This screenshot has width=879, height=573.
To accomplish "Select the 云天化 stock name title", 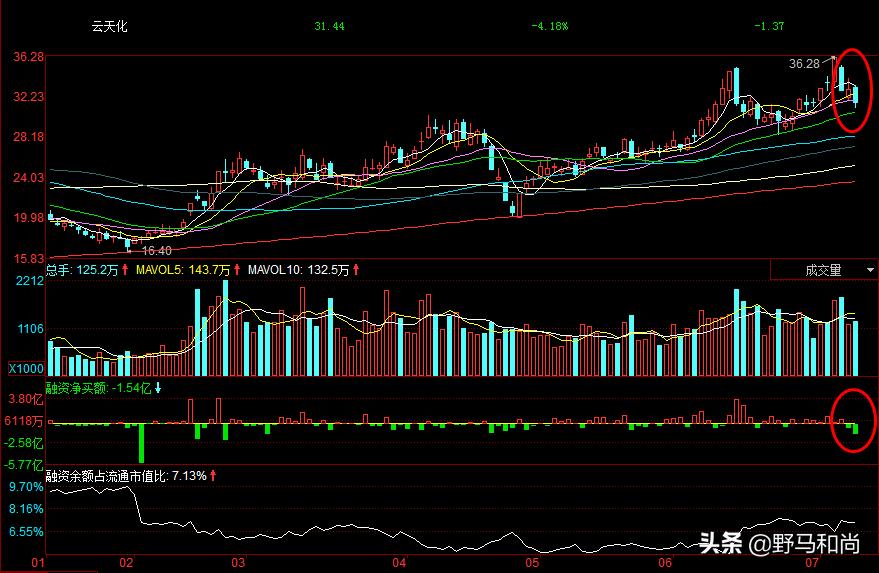I will coord(108,27).
